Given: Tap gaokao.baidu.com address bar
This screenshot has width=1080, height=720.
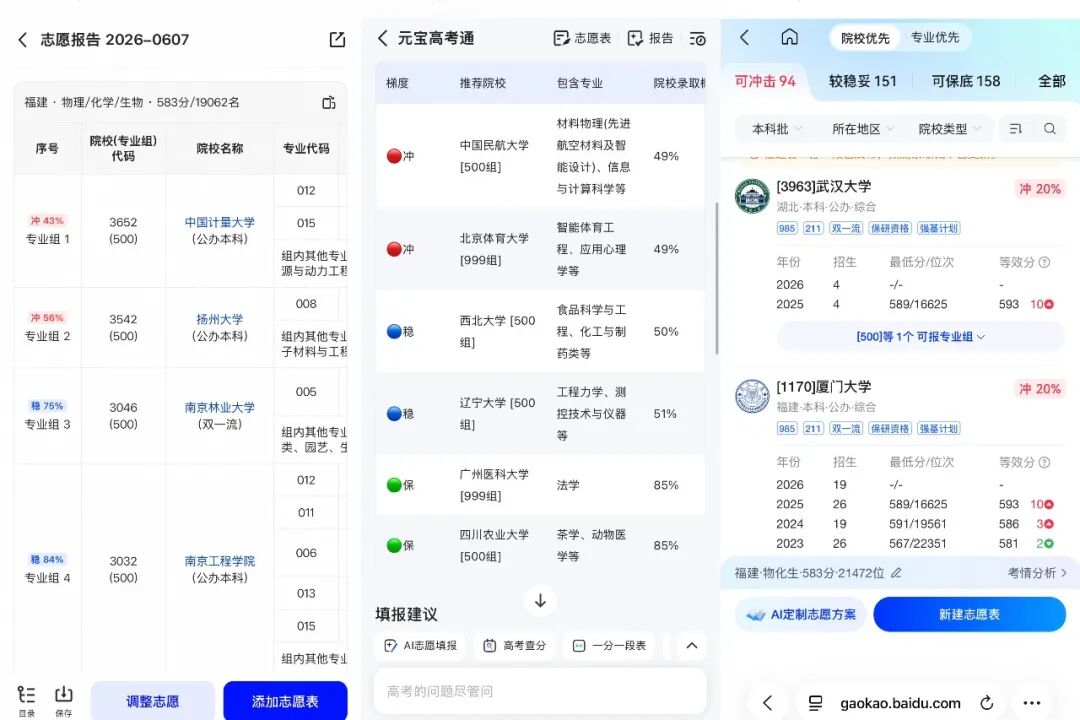Looking at the screenshot, I should coord(900,703).
